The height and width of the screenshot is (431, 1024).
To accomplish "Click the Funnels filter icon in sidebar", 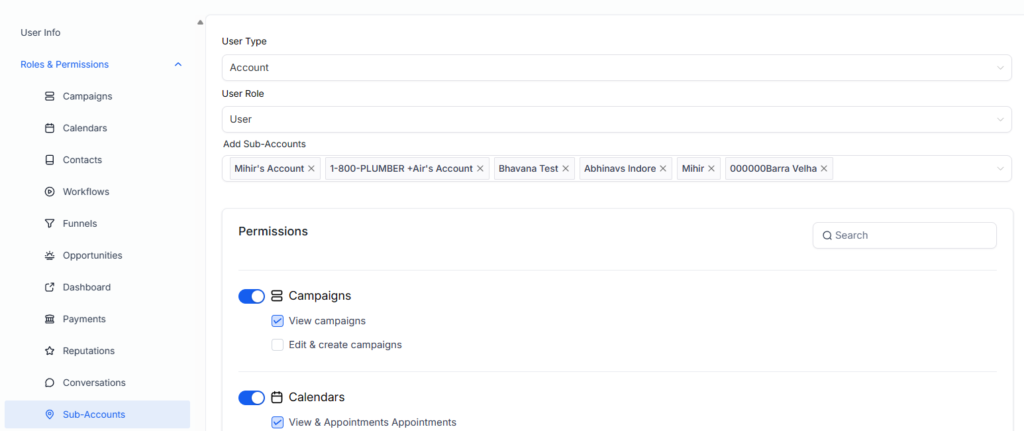I will pyautogui.click(x=50, y=224).
